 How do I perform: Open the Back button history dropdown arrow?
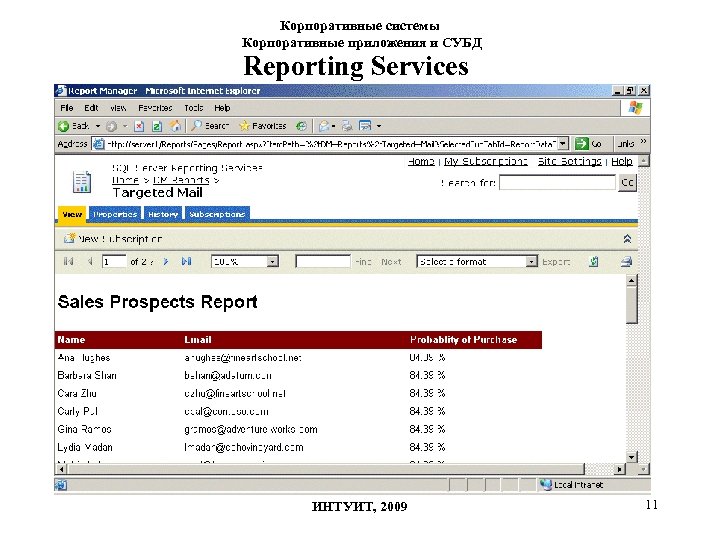point(98,126)
